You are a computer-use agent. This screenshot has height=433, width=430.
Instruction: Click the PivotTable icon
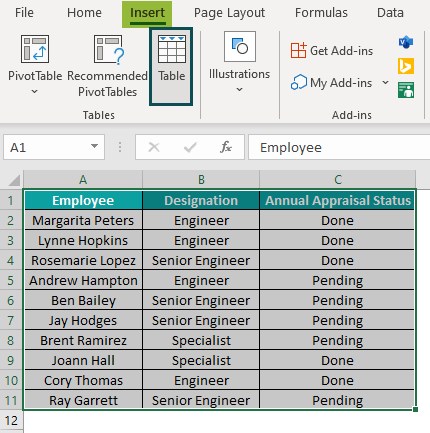pos(35,49)
